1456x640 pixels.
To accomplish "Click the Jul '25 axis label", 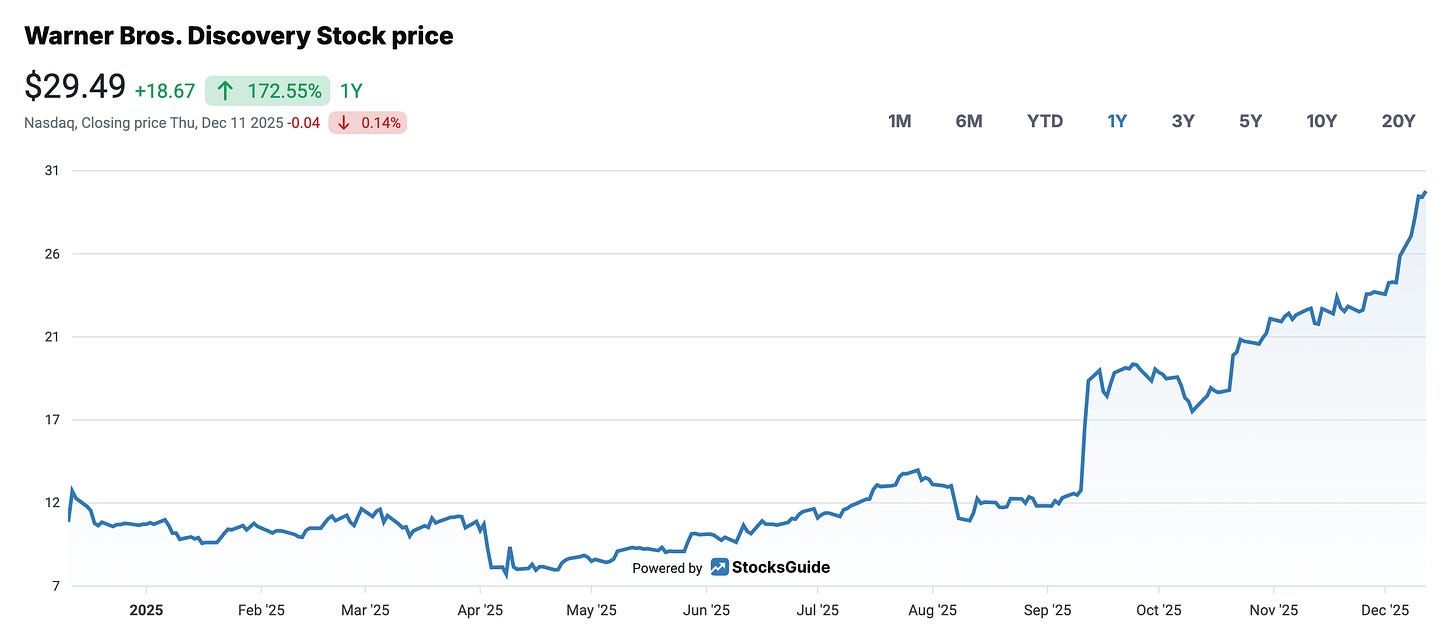I will point(819,609).
